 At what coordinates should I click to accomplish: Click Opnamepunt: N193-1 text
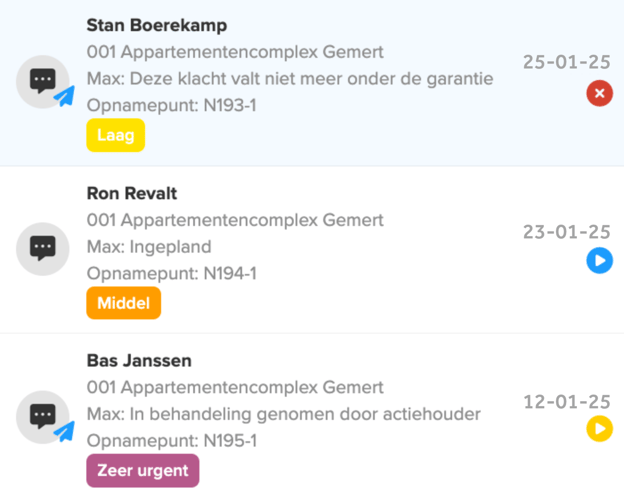point(172,104)
